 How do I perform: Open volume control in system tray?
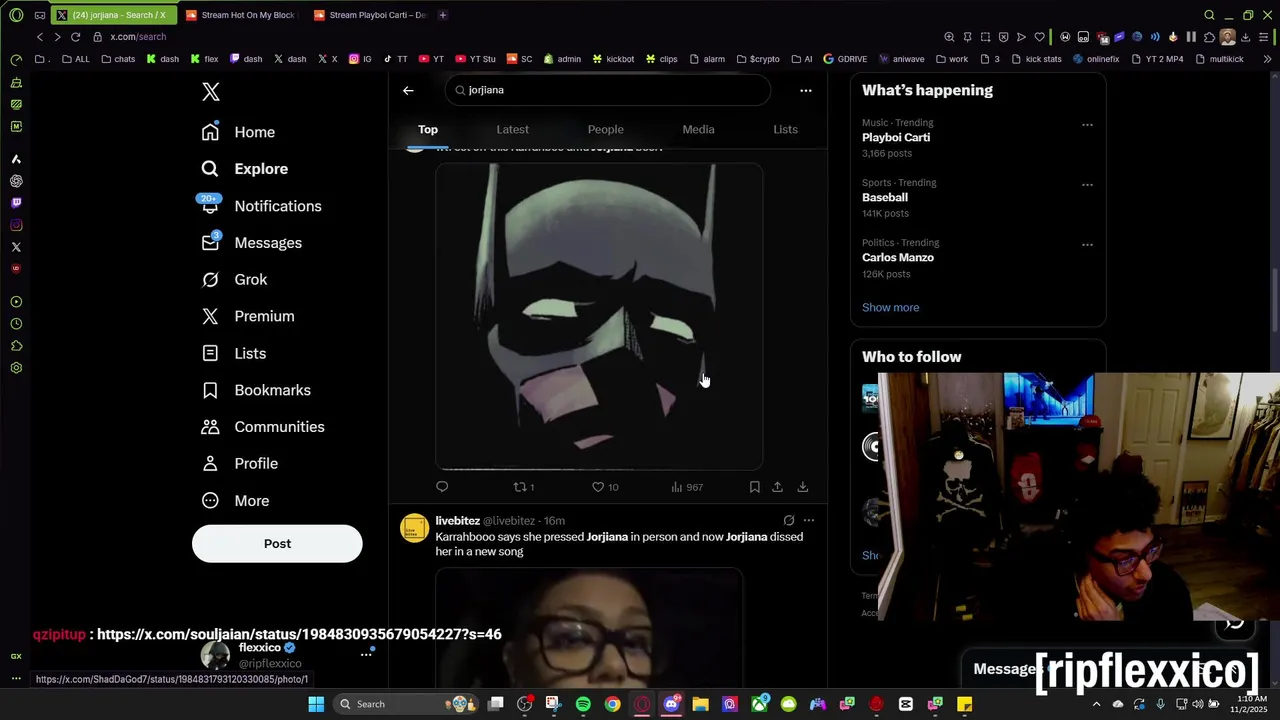click(x=1196, y=704)
